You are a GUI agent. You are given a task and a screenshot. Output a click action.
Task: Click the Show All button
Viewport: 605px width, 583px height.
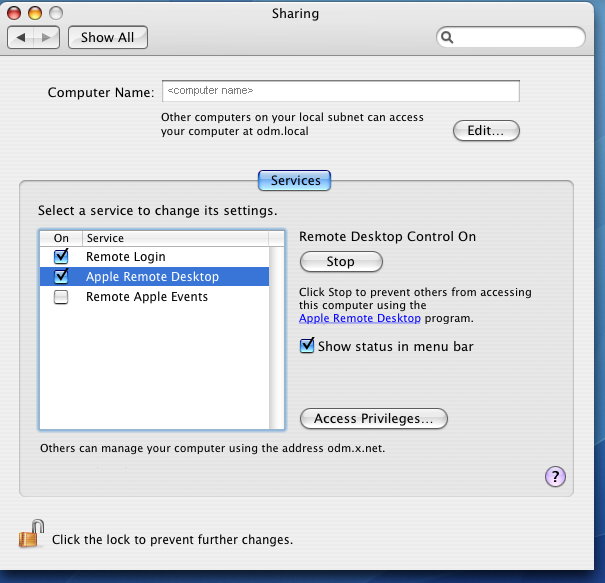pyautogui.click(x=108, y=37)
